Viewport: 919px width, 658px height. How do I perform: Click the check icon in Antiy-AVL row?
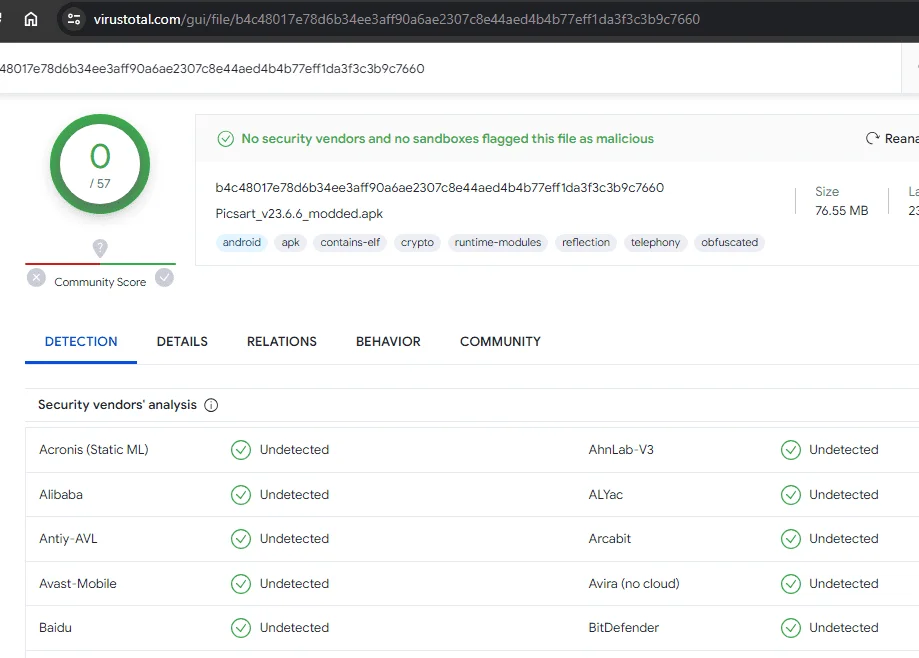240,539
